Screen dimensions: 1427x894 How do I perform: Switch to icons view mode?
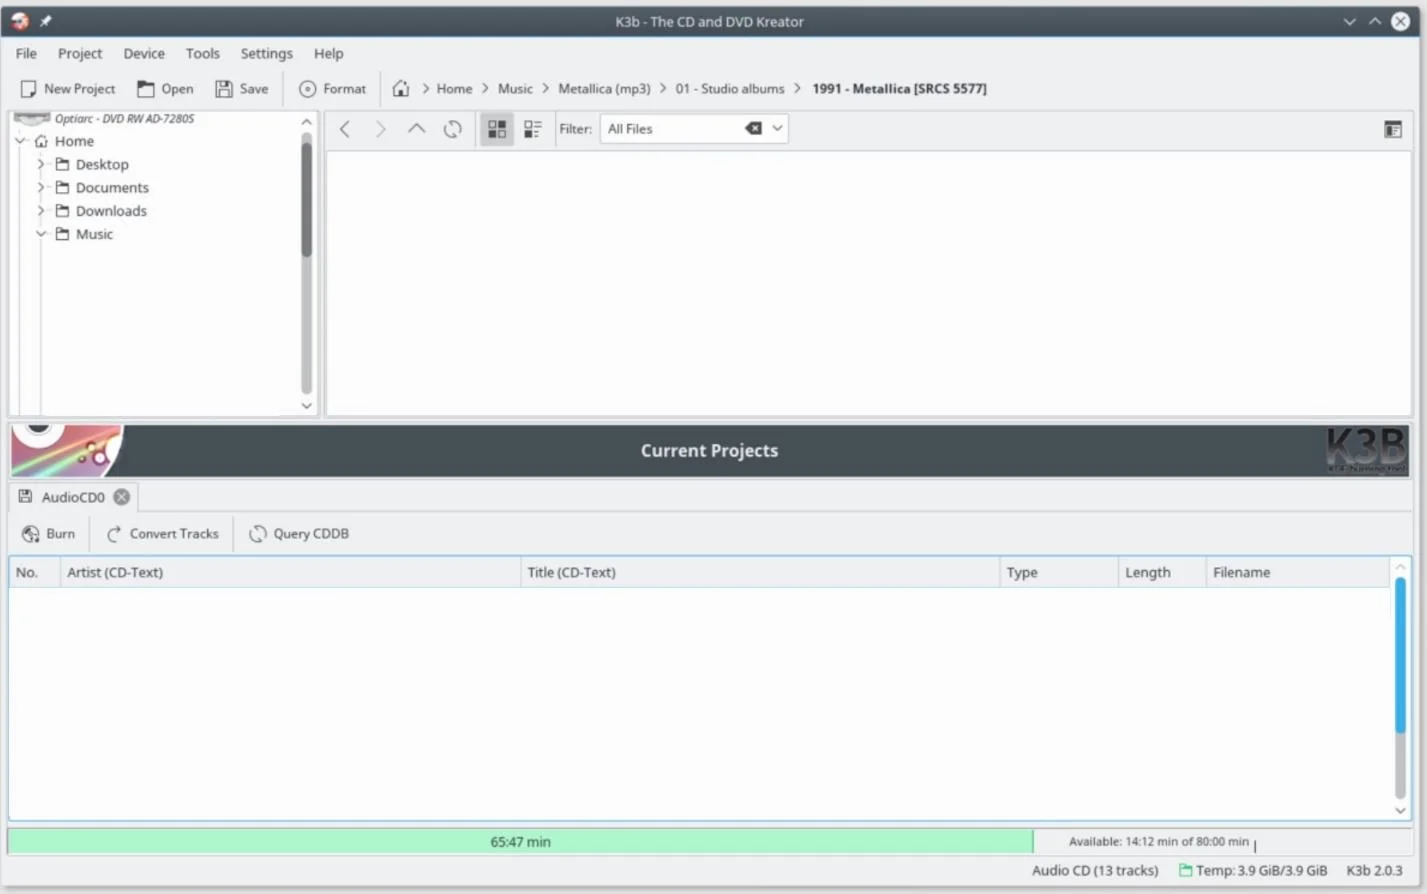coord(497,129)
